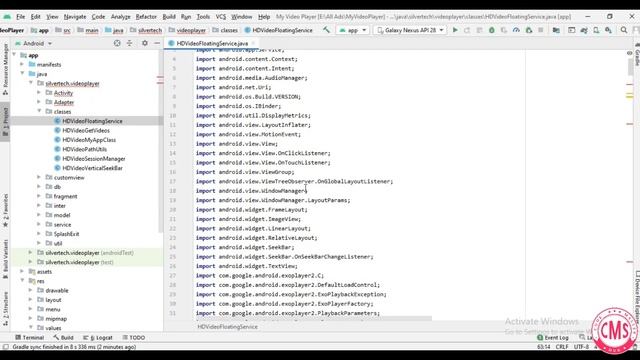The image size is (640, 360).
Task: Click the CRLF line separator in status bar
Action: pos(562,347)
